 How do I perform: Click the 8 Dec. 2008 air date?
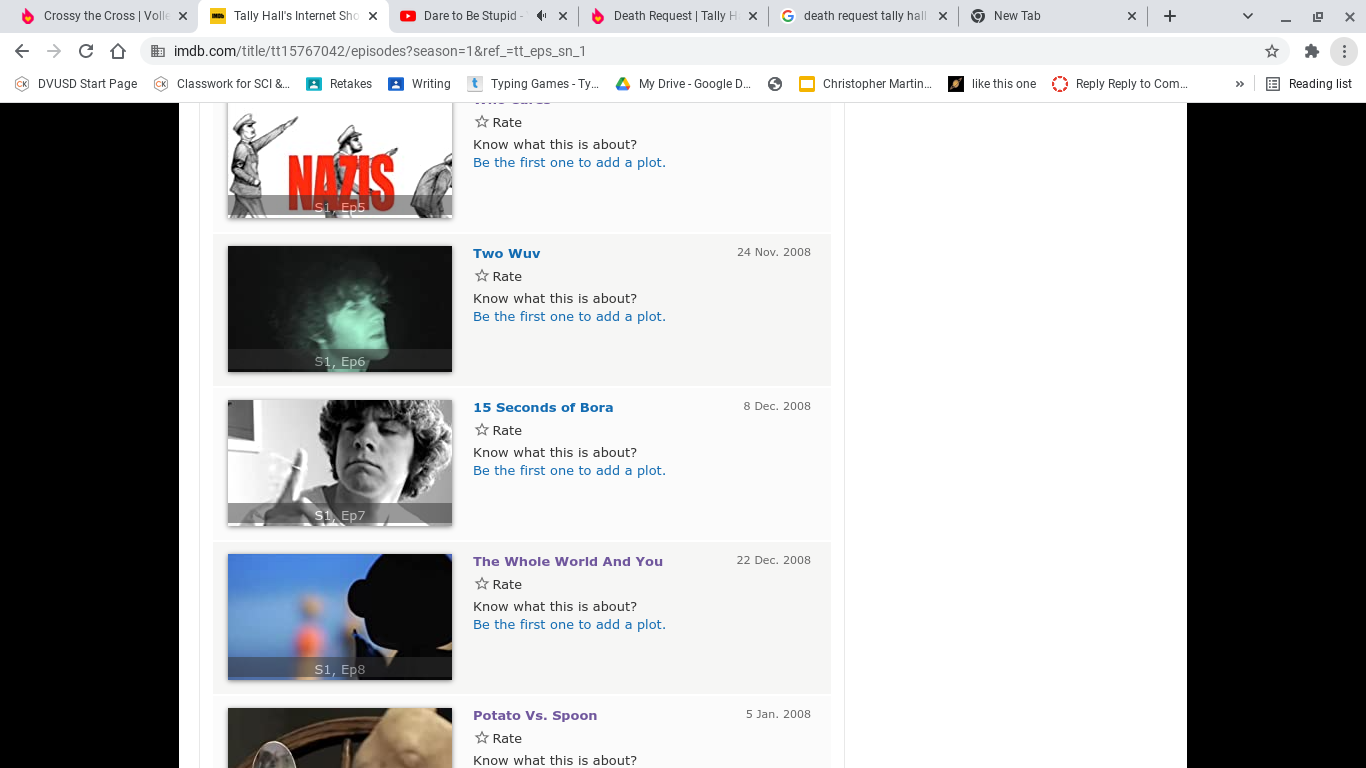coord(777,406)
